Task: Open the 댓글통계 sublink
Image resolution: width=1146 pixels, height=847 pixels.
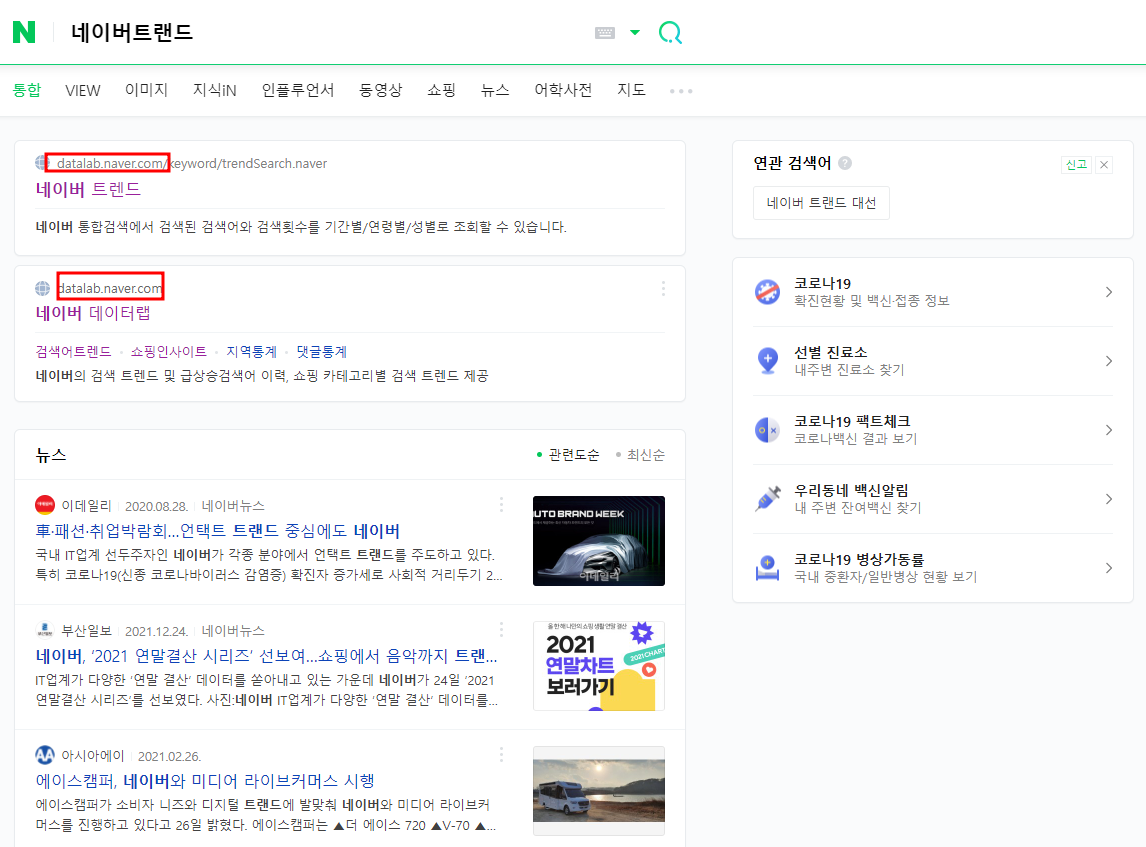Action: [x=322, y=352]
